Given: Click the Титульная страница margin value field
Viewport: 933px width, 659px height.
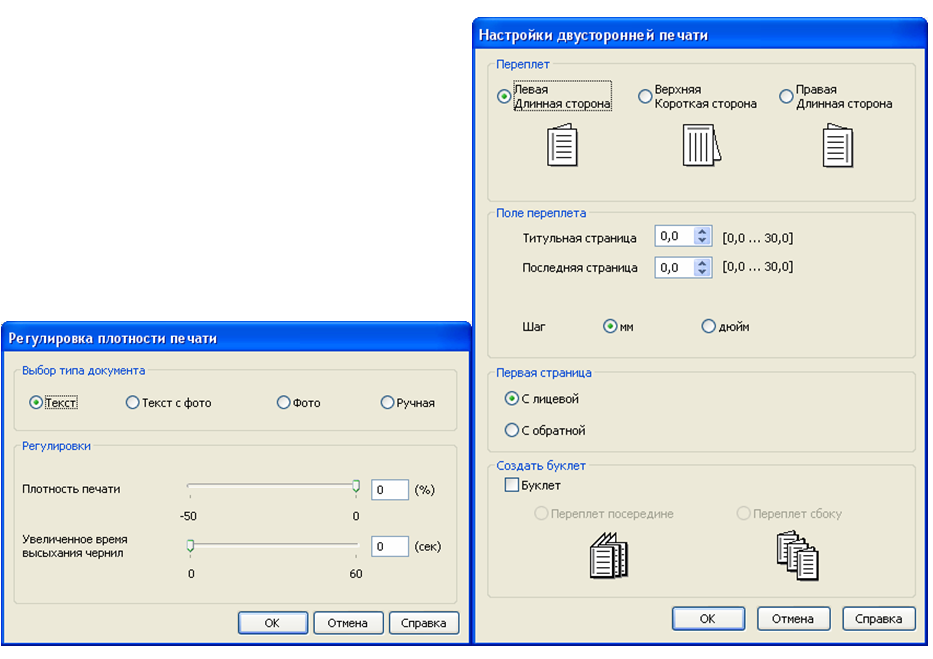Looking at the screenshot, I should tap(675, 236).
